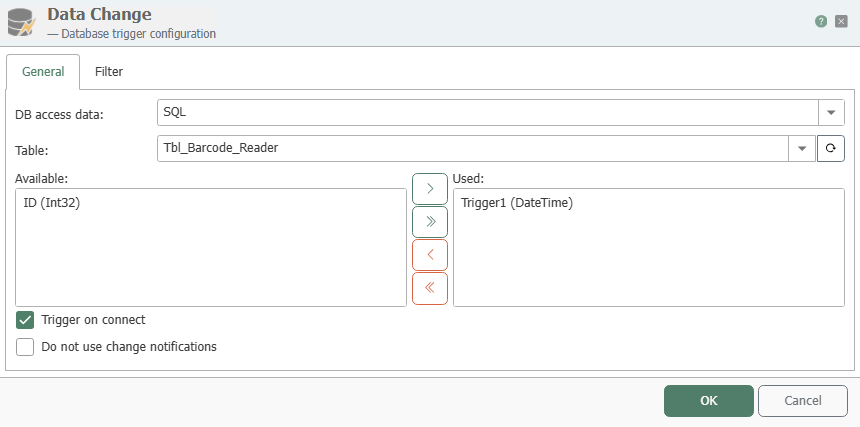860x427 pixels.
Task: Close the Data Change dialog
Action: tap(841, 21)
